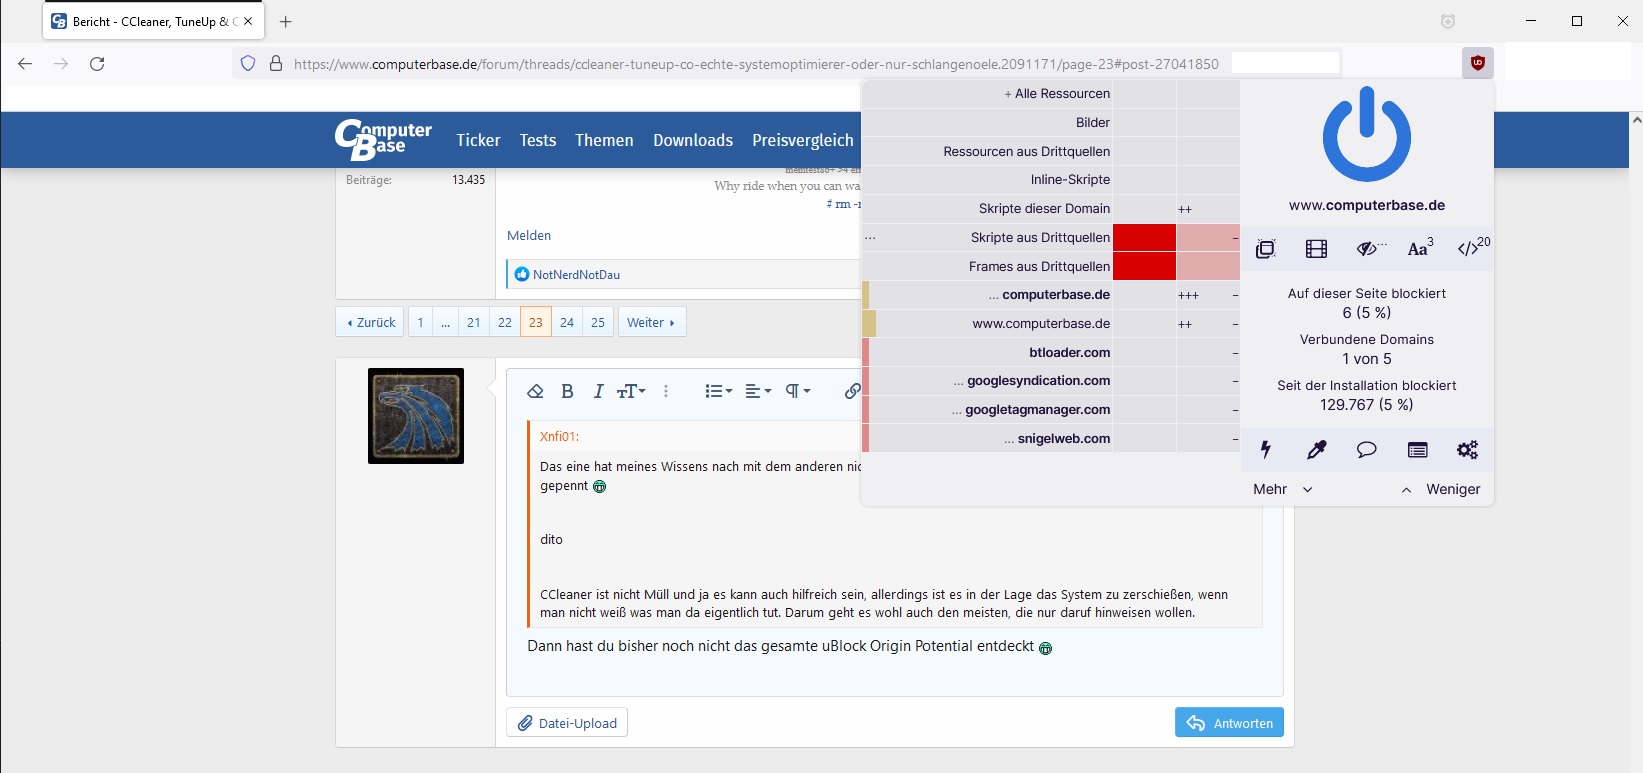Screen dimensions: 1643x773
Task: Open more formatting options vertical dots
Action: point(666,391)
